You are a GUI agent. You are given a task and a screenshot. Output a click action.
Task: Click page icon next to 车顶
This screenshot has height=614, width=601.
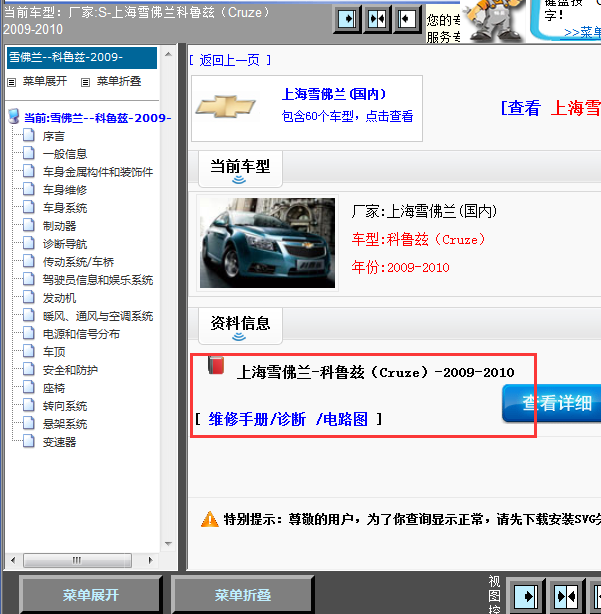(x=29, y=351)
